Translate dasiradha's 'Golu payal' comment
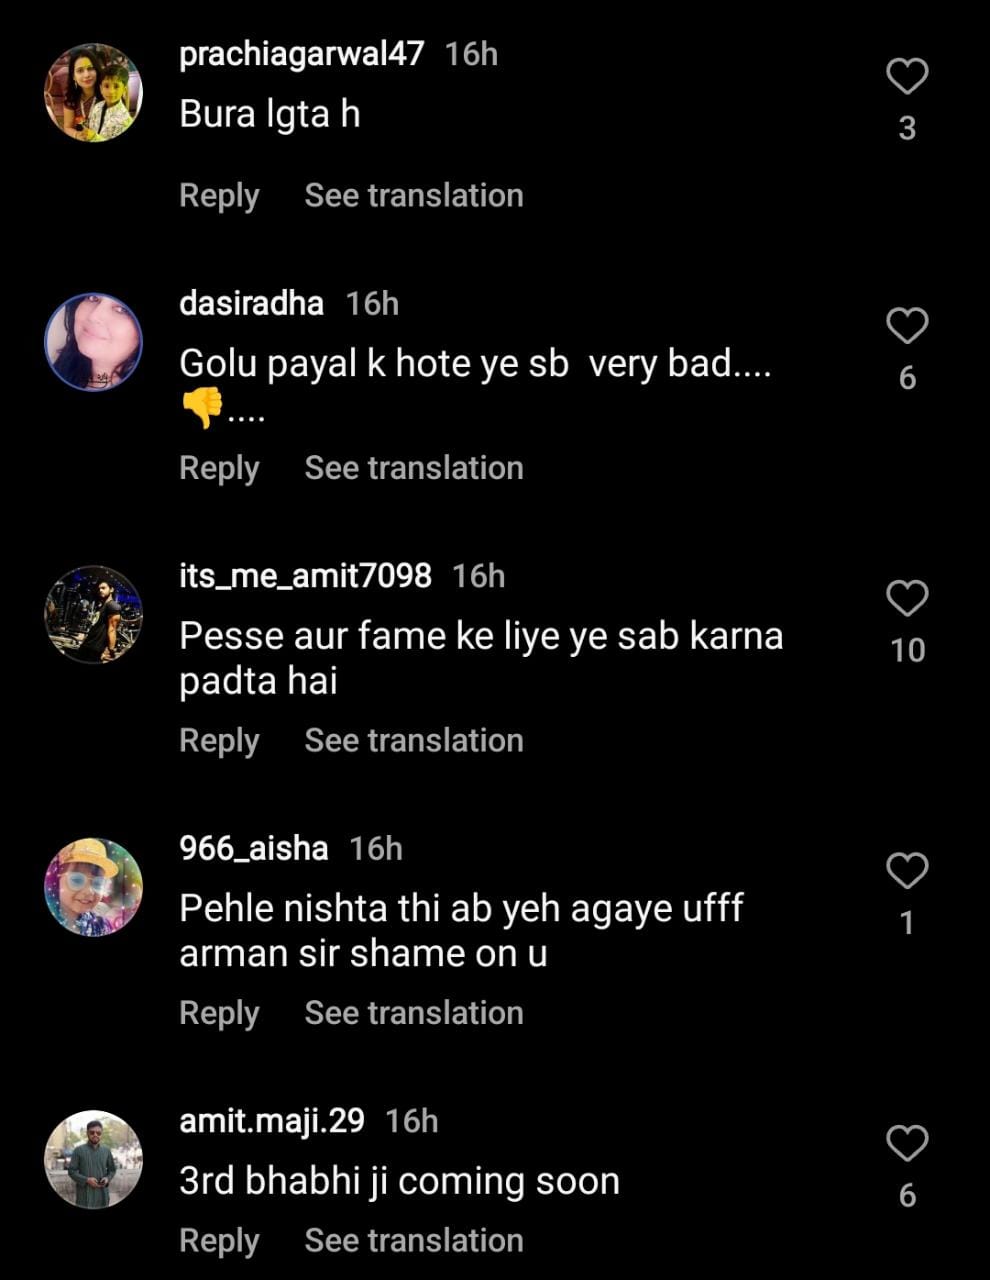 pyautogui.click(x=414, y=468)
